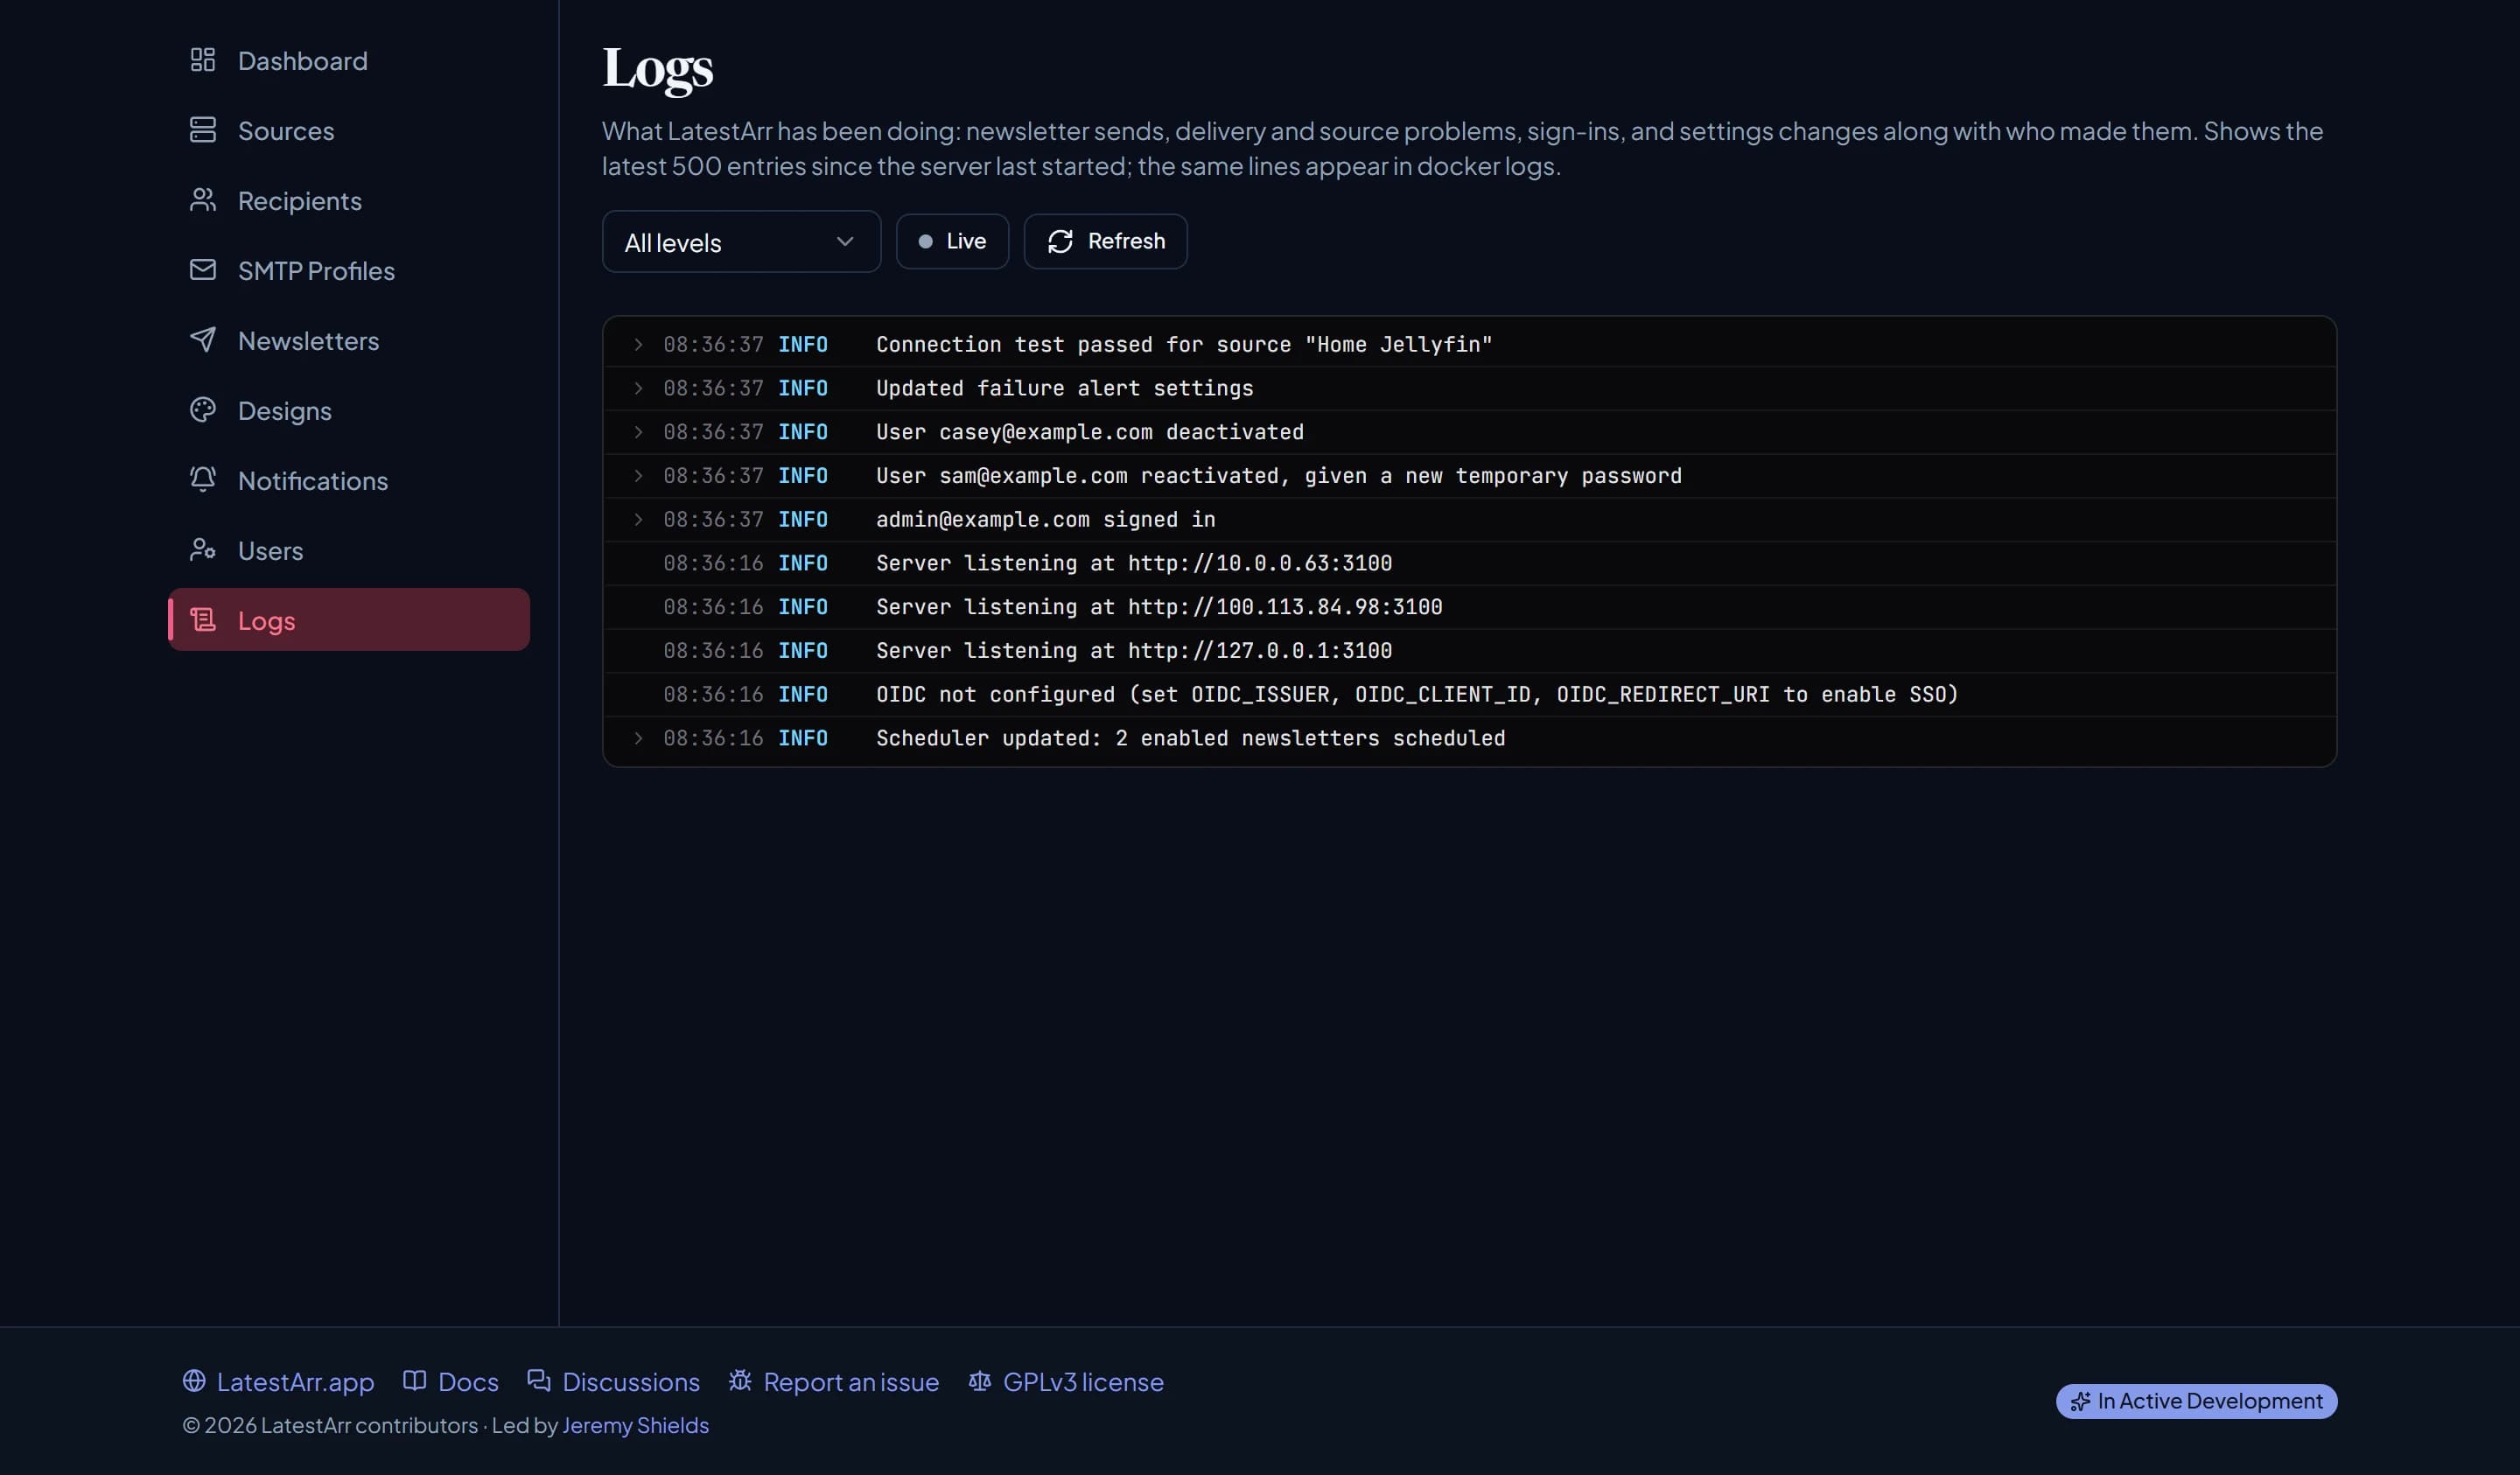2520x1475 pixels.
Task: Click the Newsletters paper plane icon
Action: click(203, 340)
